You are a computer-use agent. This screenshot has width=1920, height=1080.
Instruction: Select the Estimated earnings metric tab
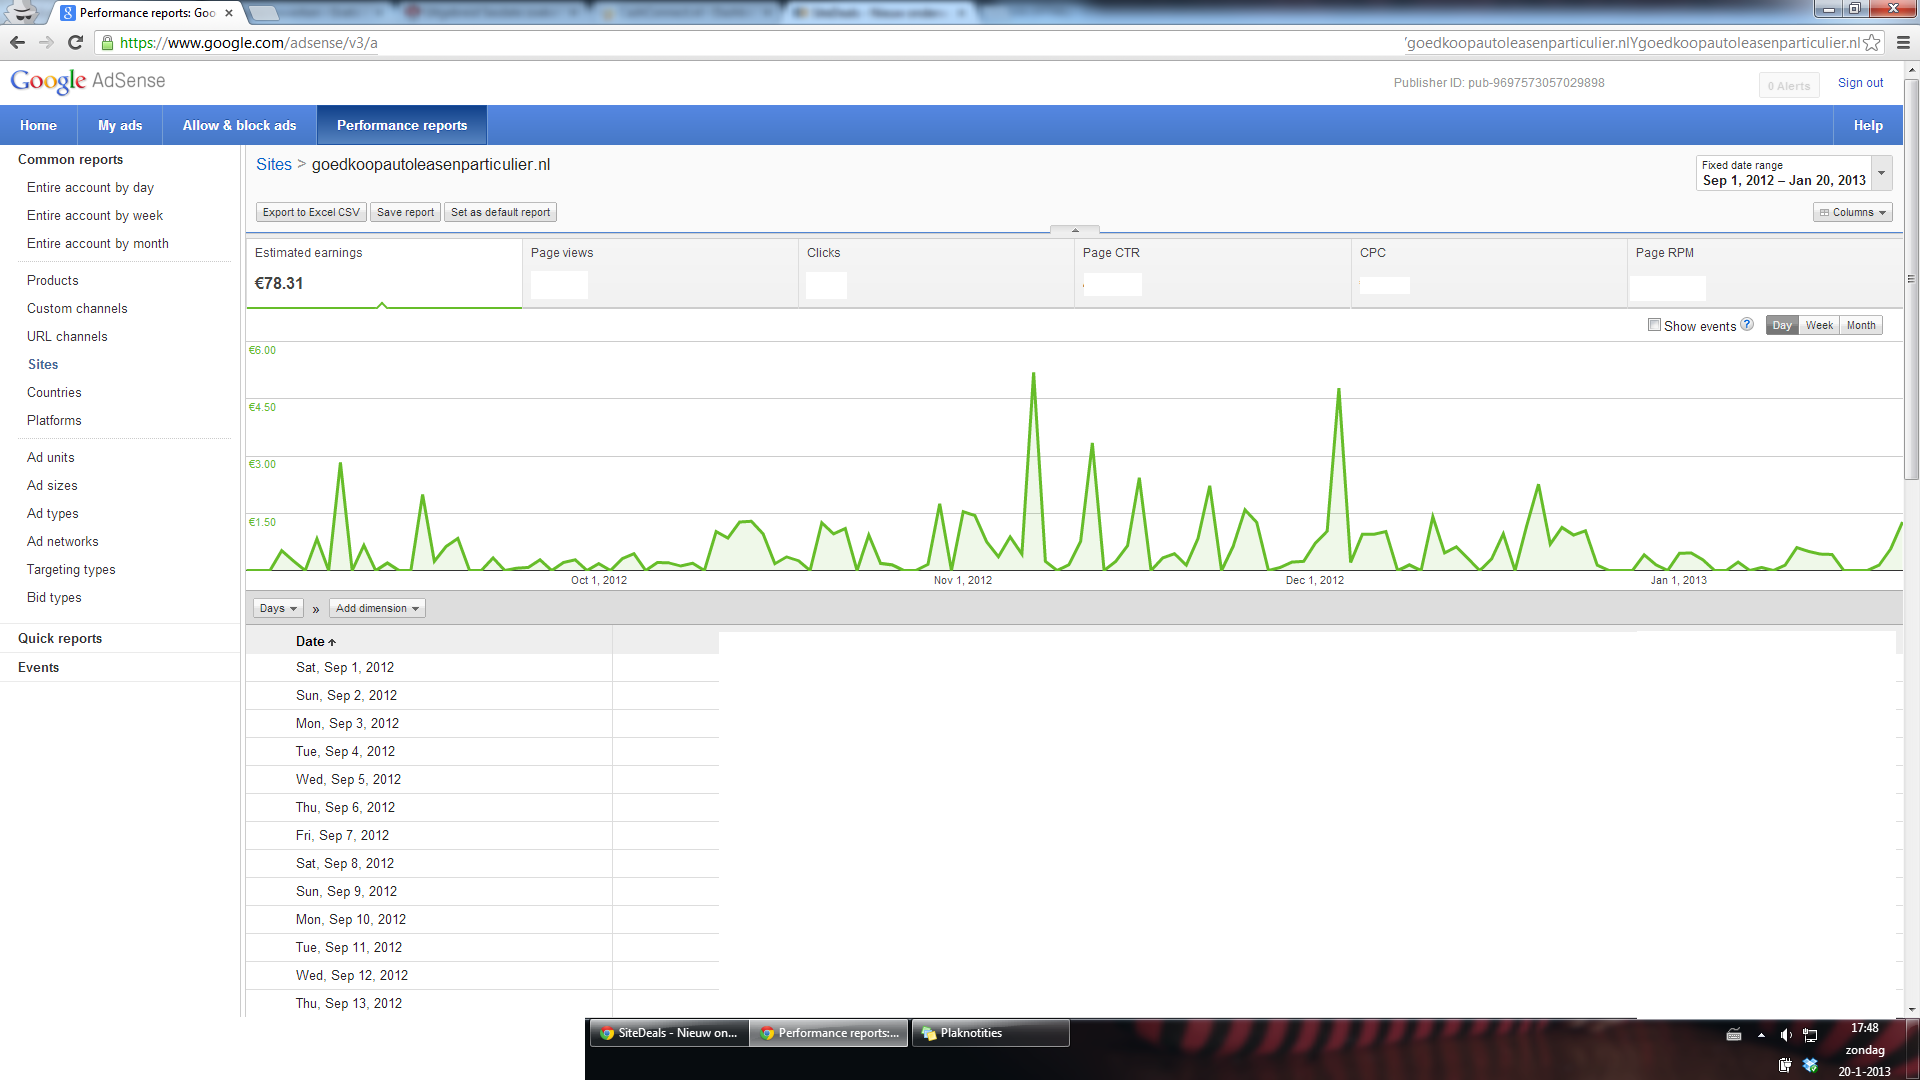(384, 272)
